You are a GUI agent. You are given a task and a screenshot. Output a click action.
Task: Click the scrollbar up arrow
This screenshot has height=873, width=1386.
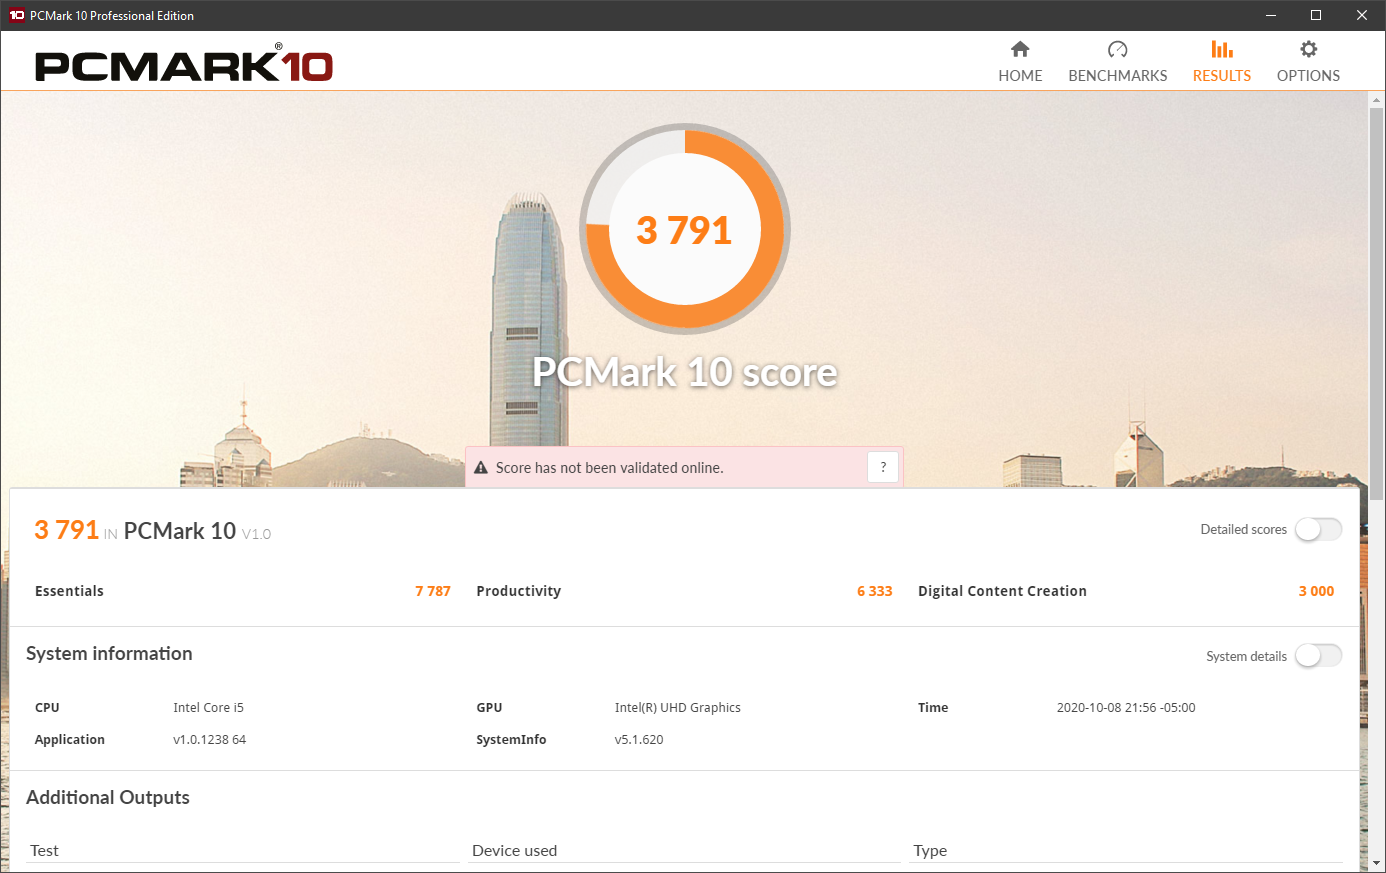[x=1377, y=100]
